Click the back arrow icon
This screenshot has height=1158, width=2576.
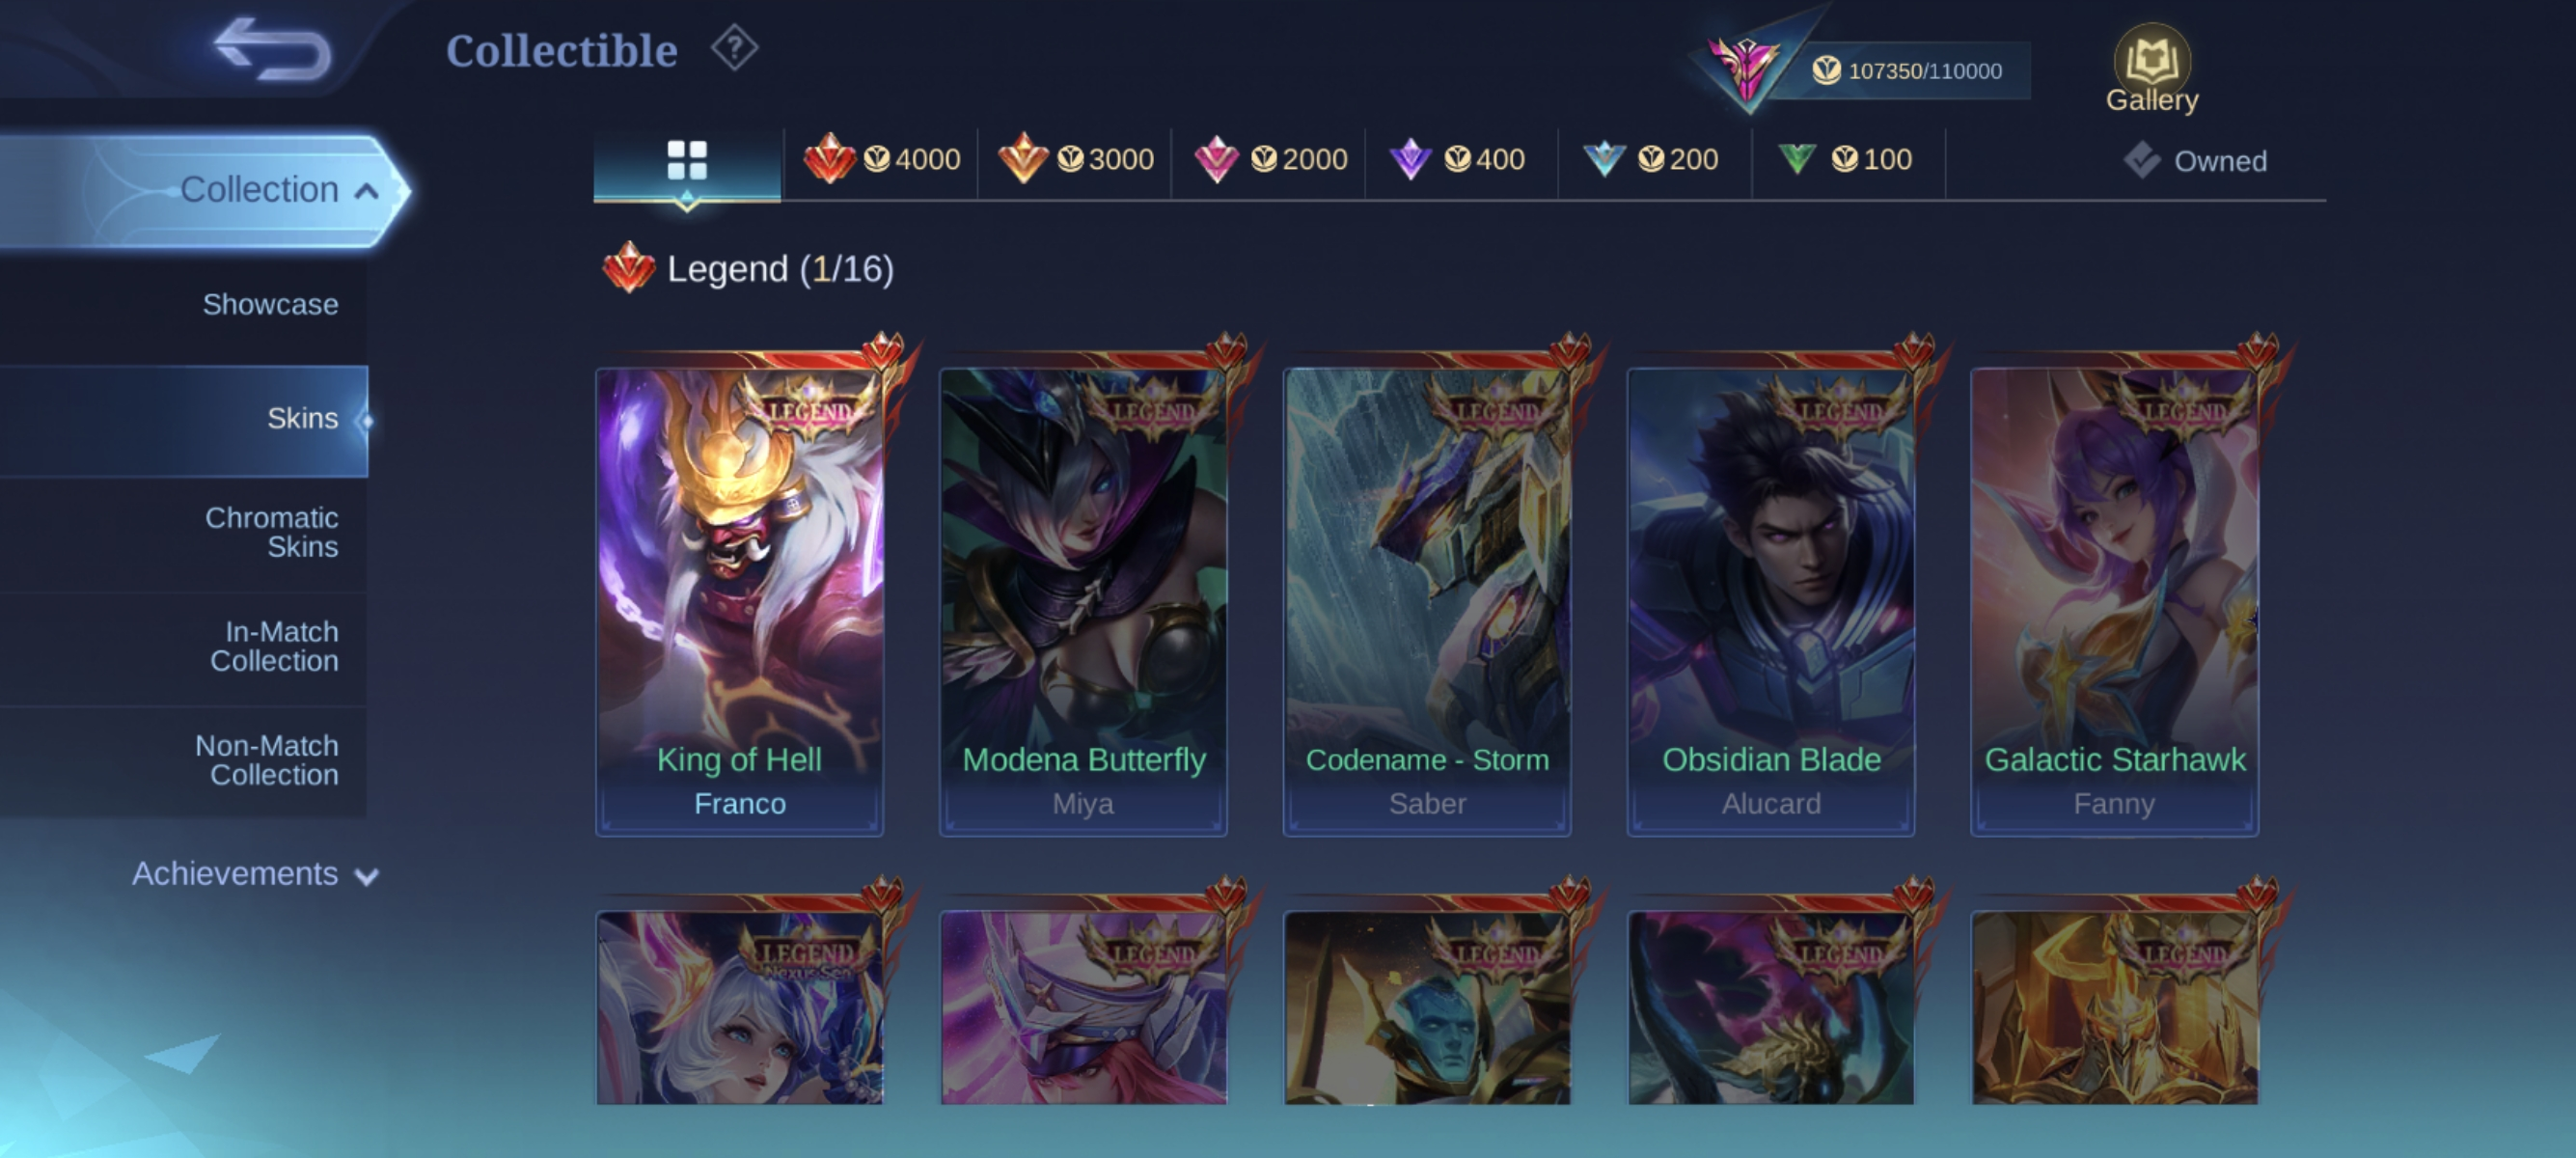[272, 49]
